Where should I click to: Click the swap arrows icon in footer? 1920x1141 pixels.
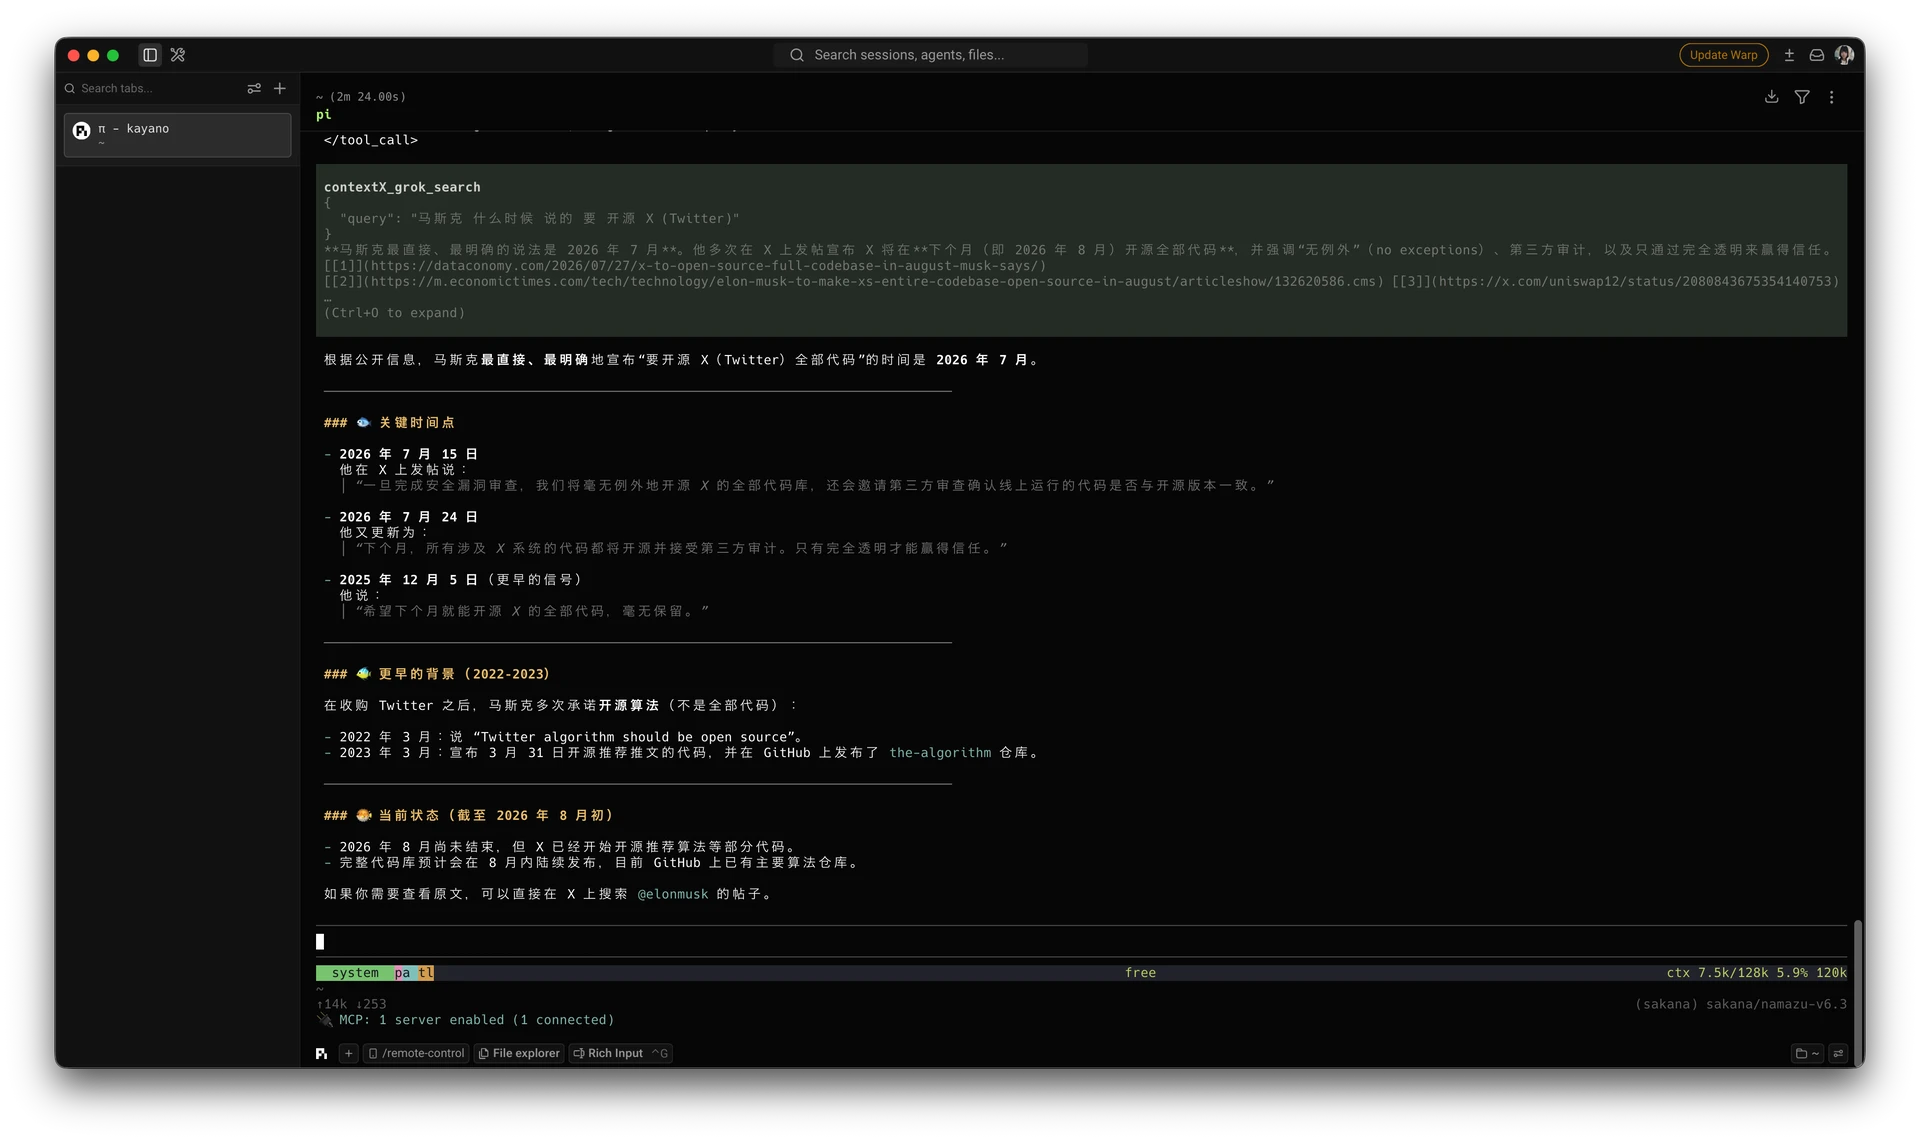pos(1838,1053)
